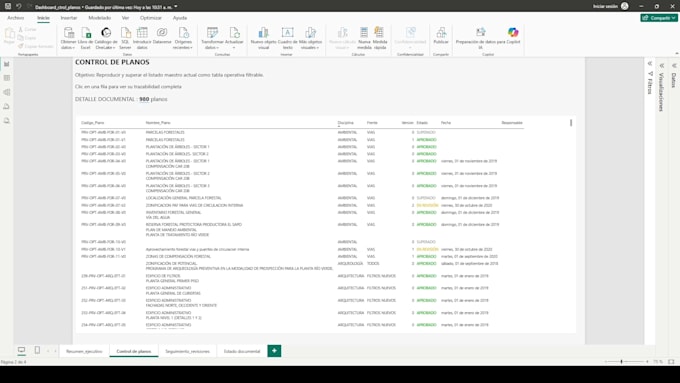Add a new report page
This screenshot has height=383, width=680.
[x=274, y=351]
